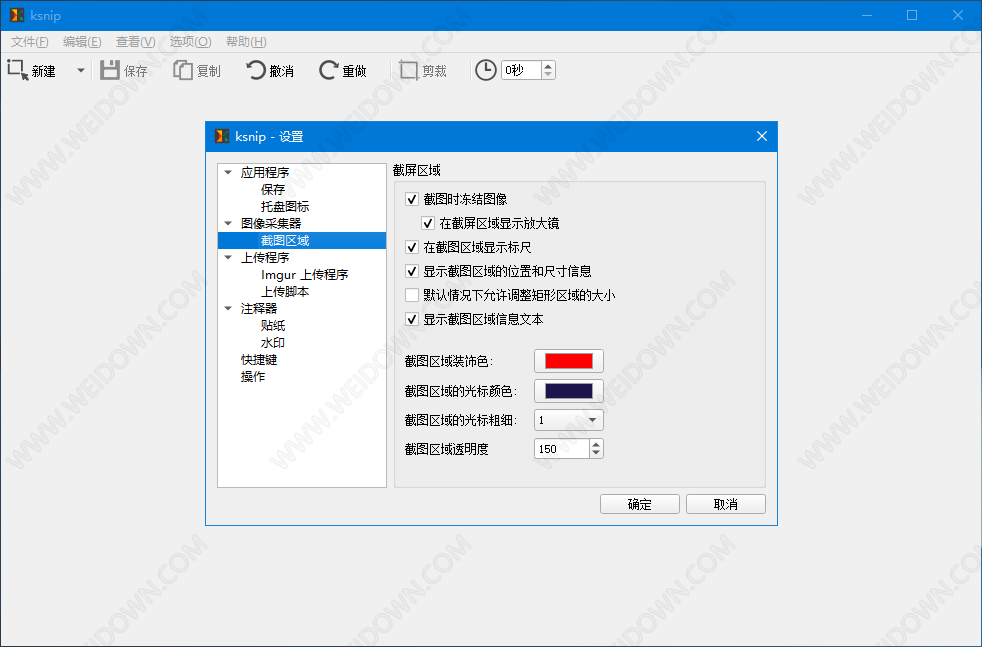Image resolution: width=982 pixels, height=647 pixels.
Task: Open the 截图区域的光标粗细 dropdown
Action: pos(569,420)
